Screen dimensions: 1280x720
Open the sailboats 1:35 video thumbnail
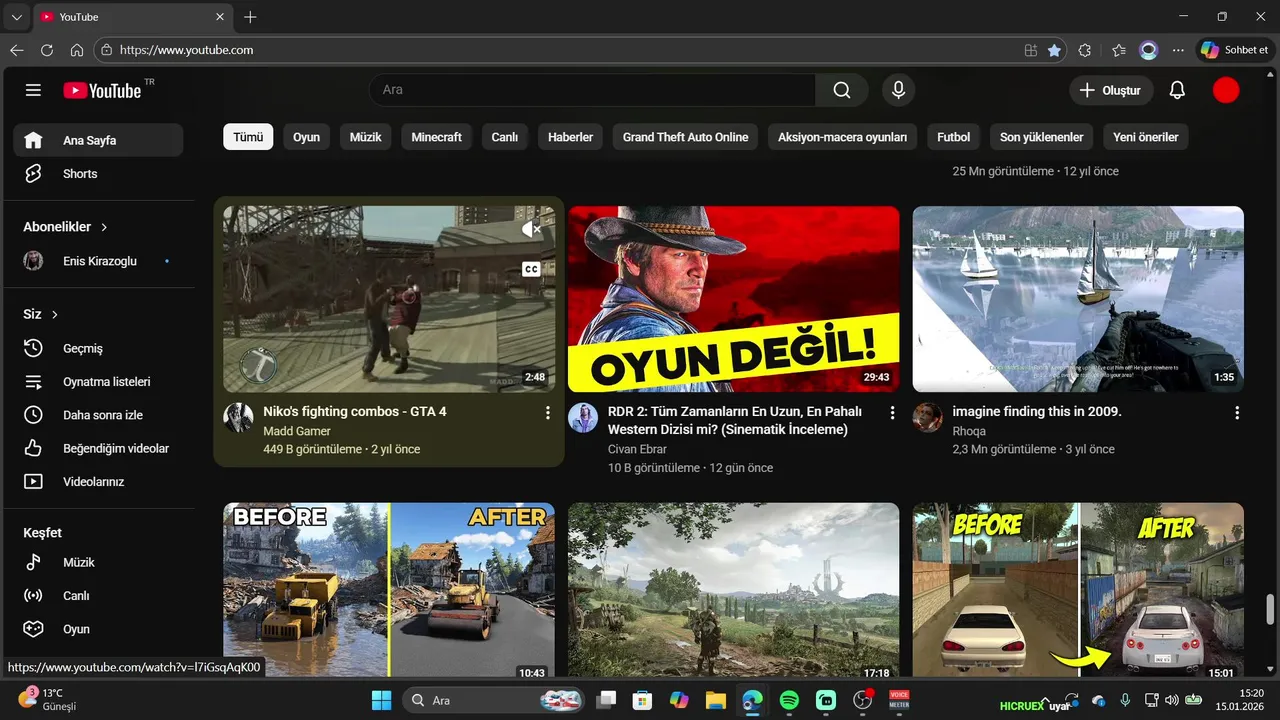point(1078,299)
